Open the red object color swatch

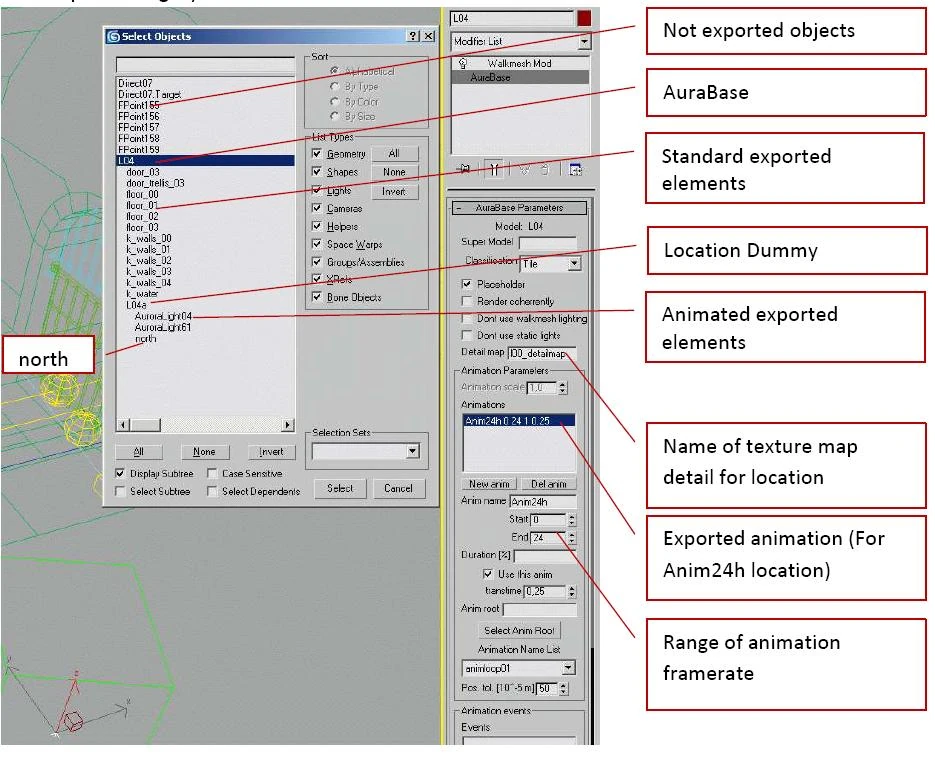coord(584,18)
